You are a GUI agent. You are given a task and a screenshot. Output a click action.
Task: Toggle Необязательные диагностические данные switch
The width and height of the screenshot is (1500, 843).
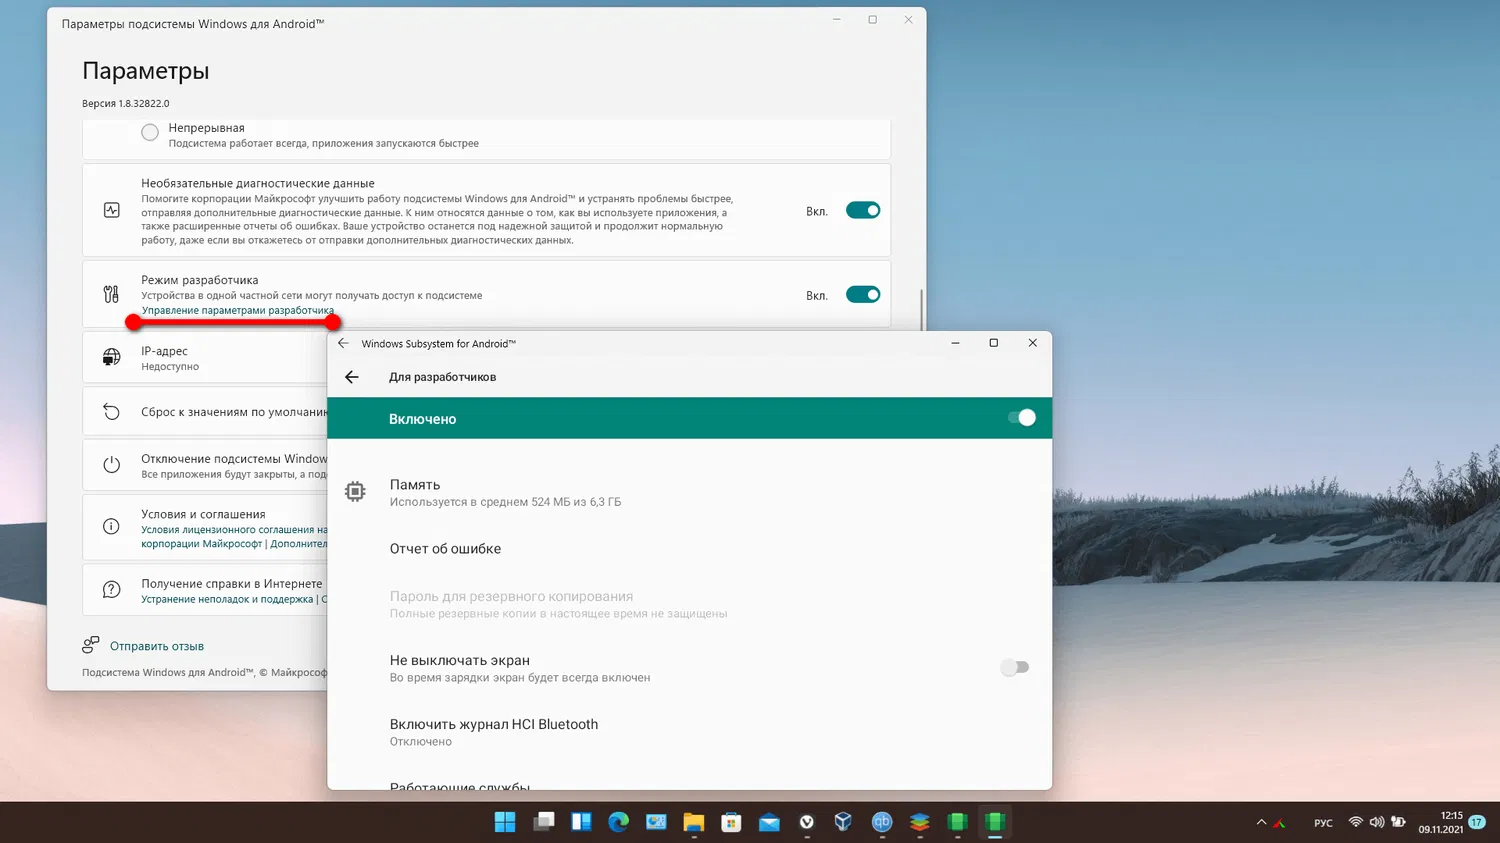(x=863, y=210)
